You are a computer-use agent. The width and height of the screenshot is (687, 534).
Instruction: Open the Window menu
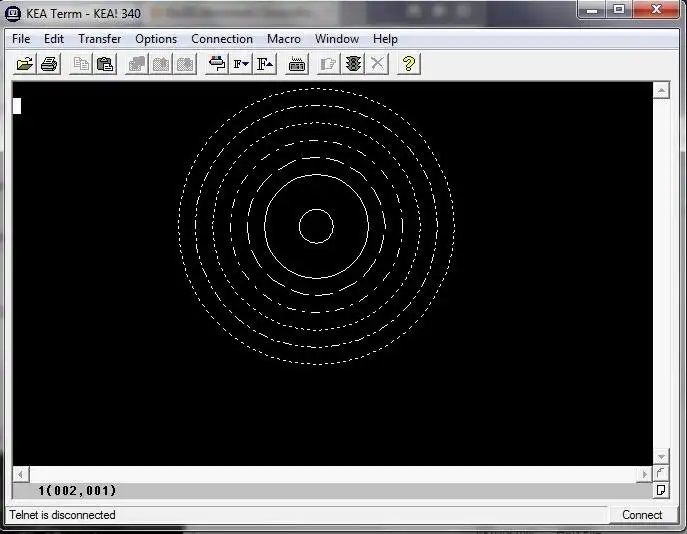click(x=337, y=39)
